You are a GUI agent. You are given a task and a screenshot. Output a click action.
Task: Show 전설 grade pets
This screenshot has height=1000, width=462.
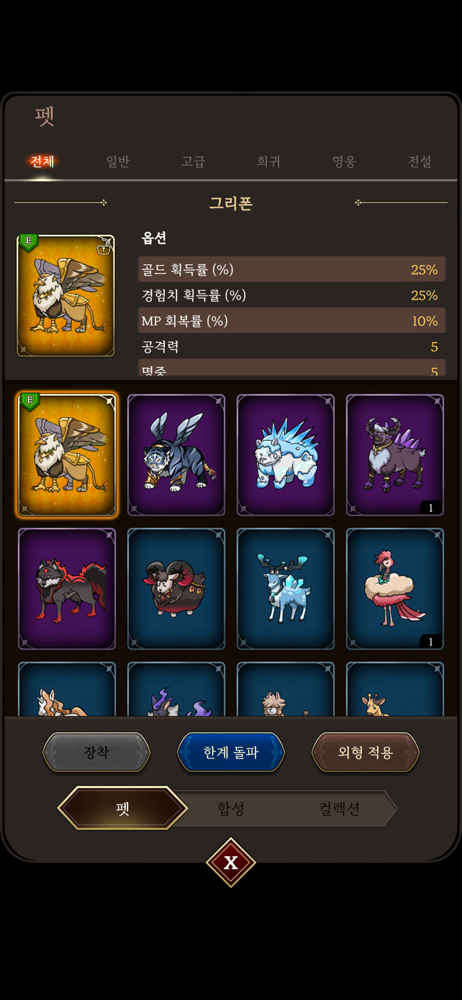coord(420,161)
